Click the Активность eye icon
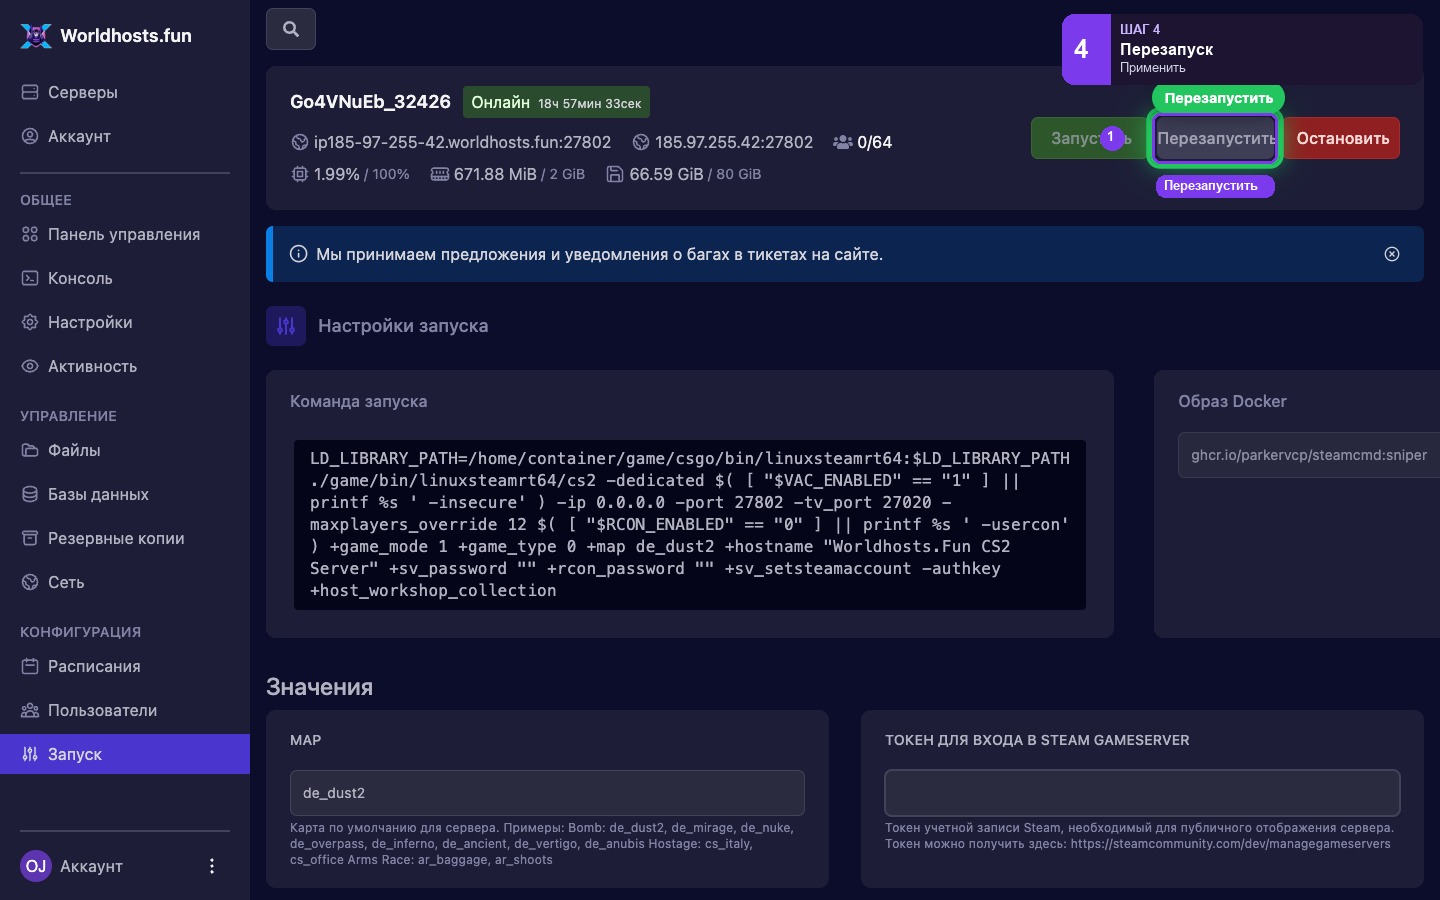Viewport: 1440px width, 900px height. [30, 366]
